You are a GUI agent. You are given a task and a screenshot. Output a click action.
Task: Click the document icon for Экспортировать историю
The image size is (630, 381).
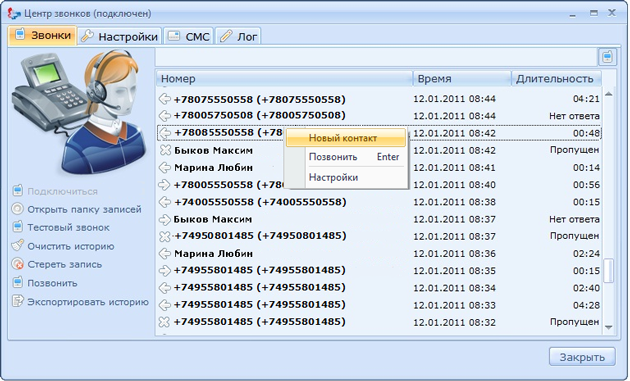click(x=18, y=301)
